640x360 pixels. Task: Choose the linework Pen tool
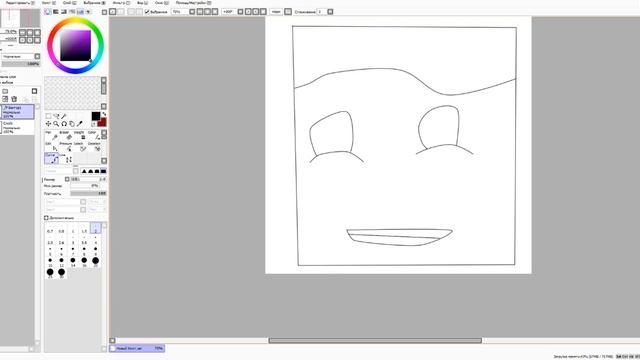51,135
